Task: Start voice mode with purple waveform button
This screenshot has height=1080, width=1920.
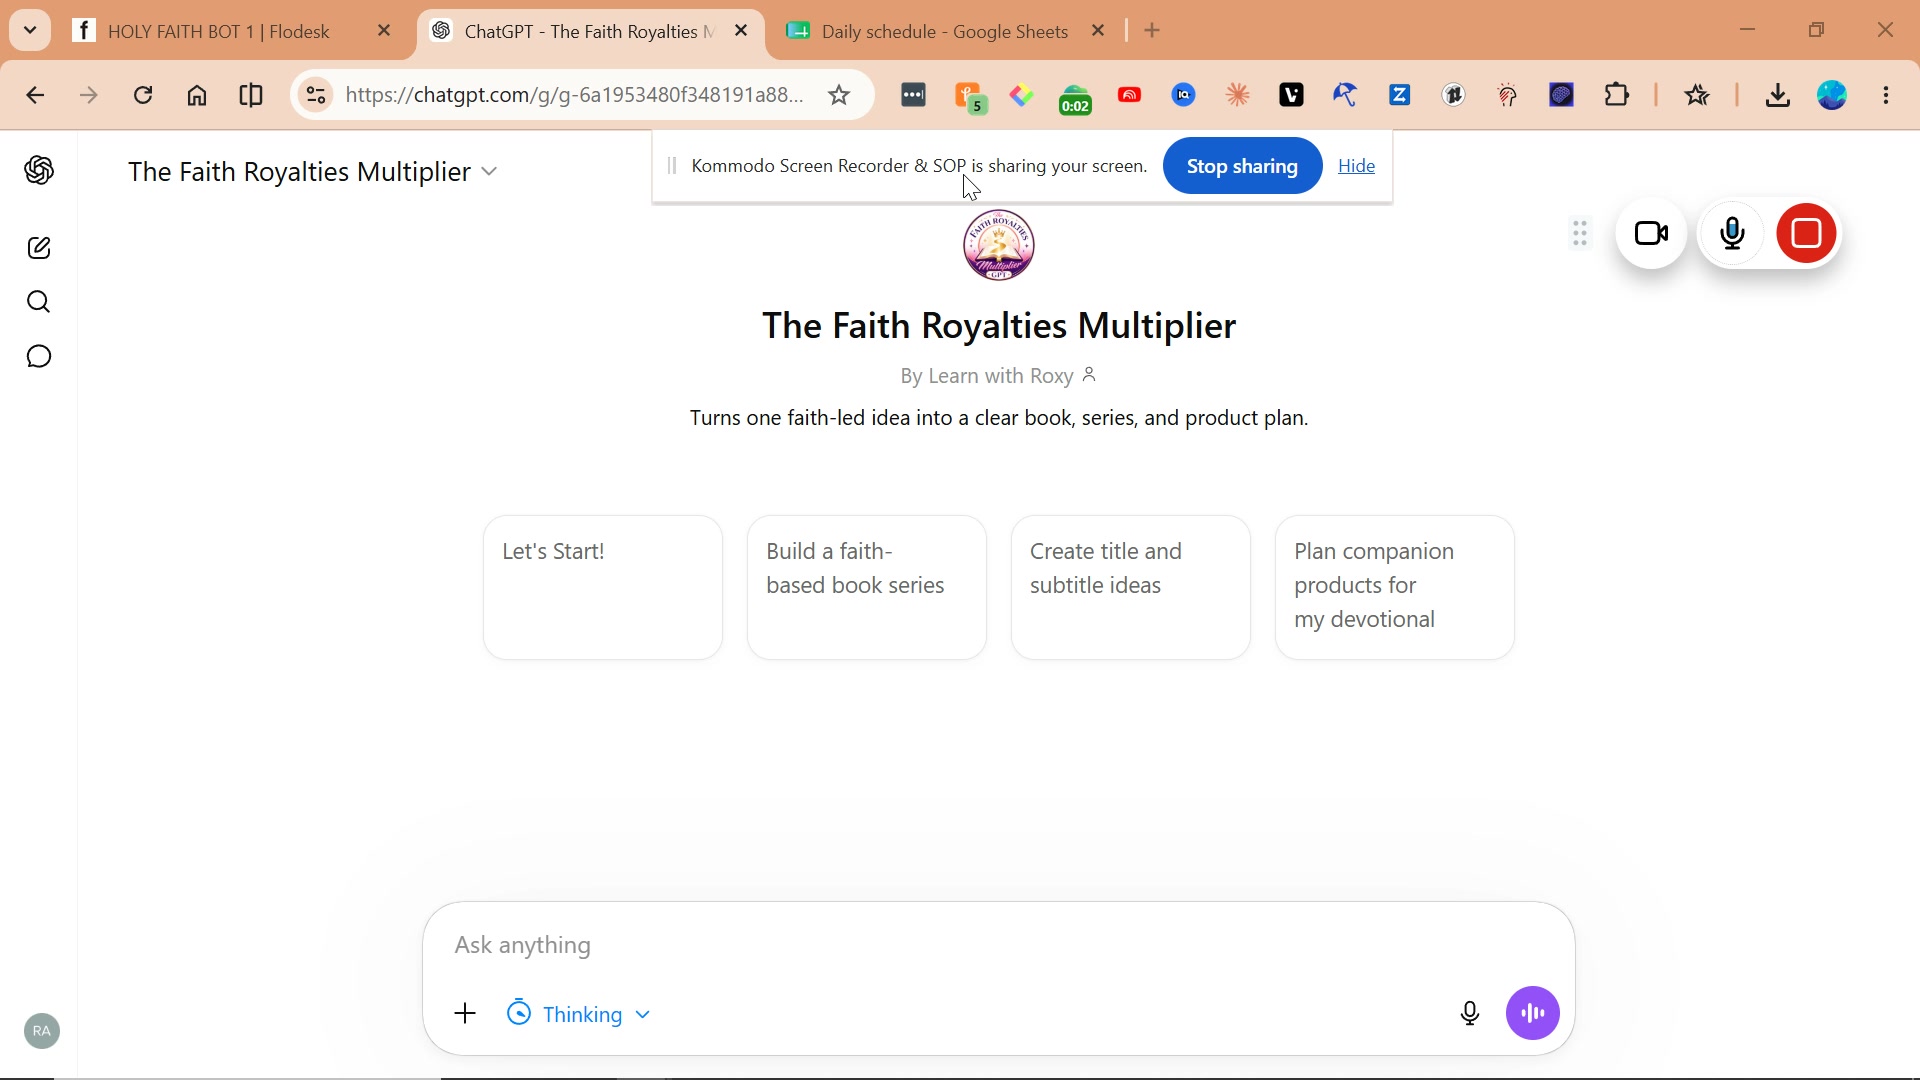Action: click(1533, 1014)
